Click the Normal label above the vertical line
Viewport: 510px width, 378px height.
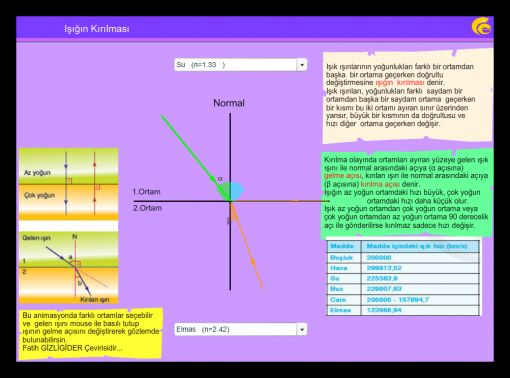click(x=229, y=103)
